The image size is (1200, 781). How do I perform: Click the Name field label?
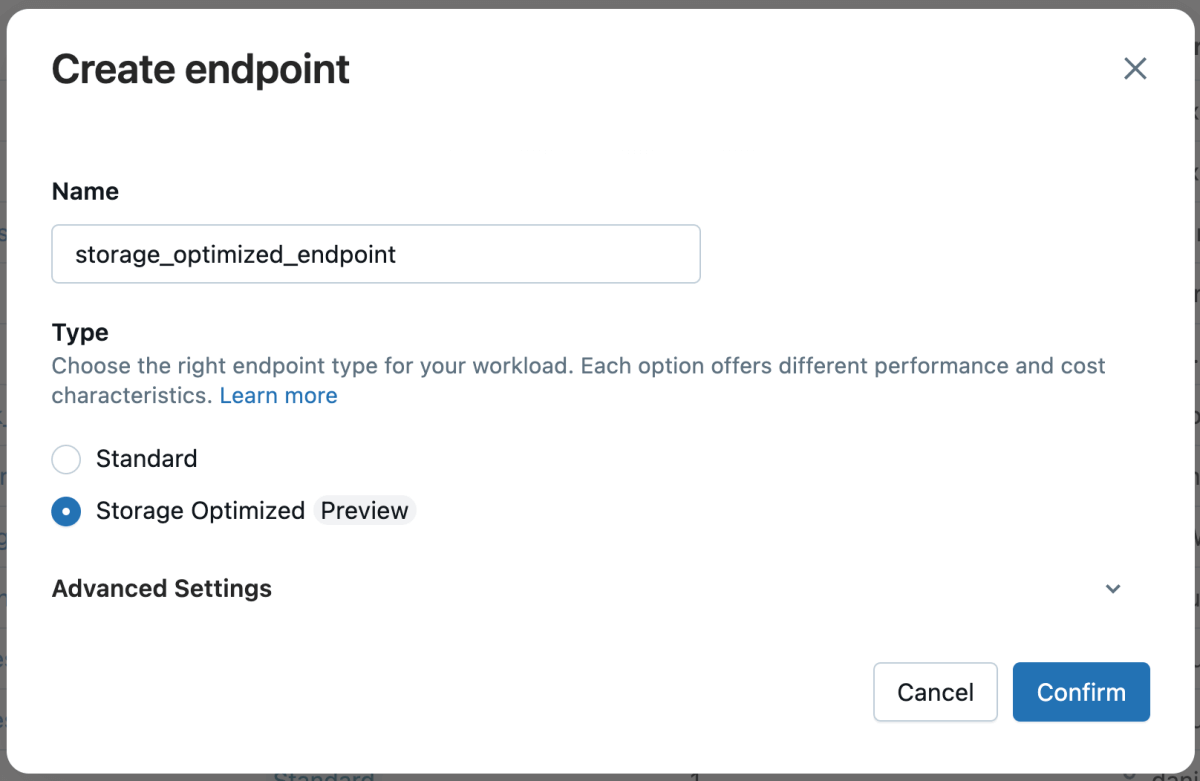(85, 192)
